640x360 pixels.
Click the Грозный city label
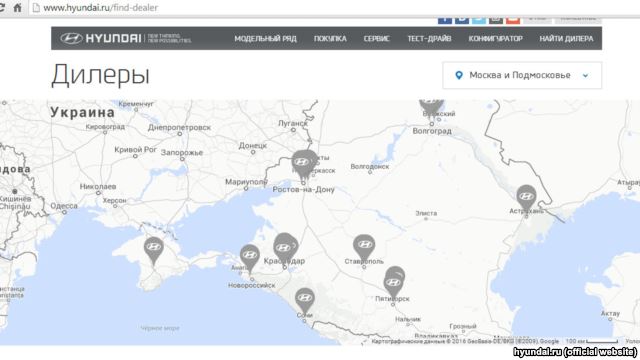[x=463, y=326]
